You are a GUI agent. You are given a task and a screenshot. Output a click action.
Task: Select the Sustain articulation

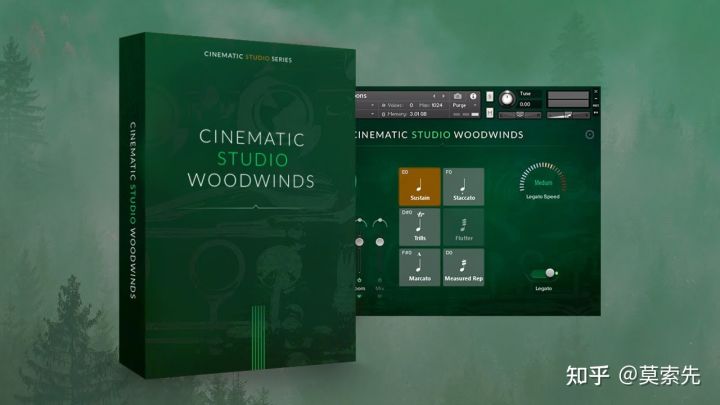(419, 186)
